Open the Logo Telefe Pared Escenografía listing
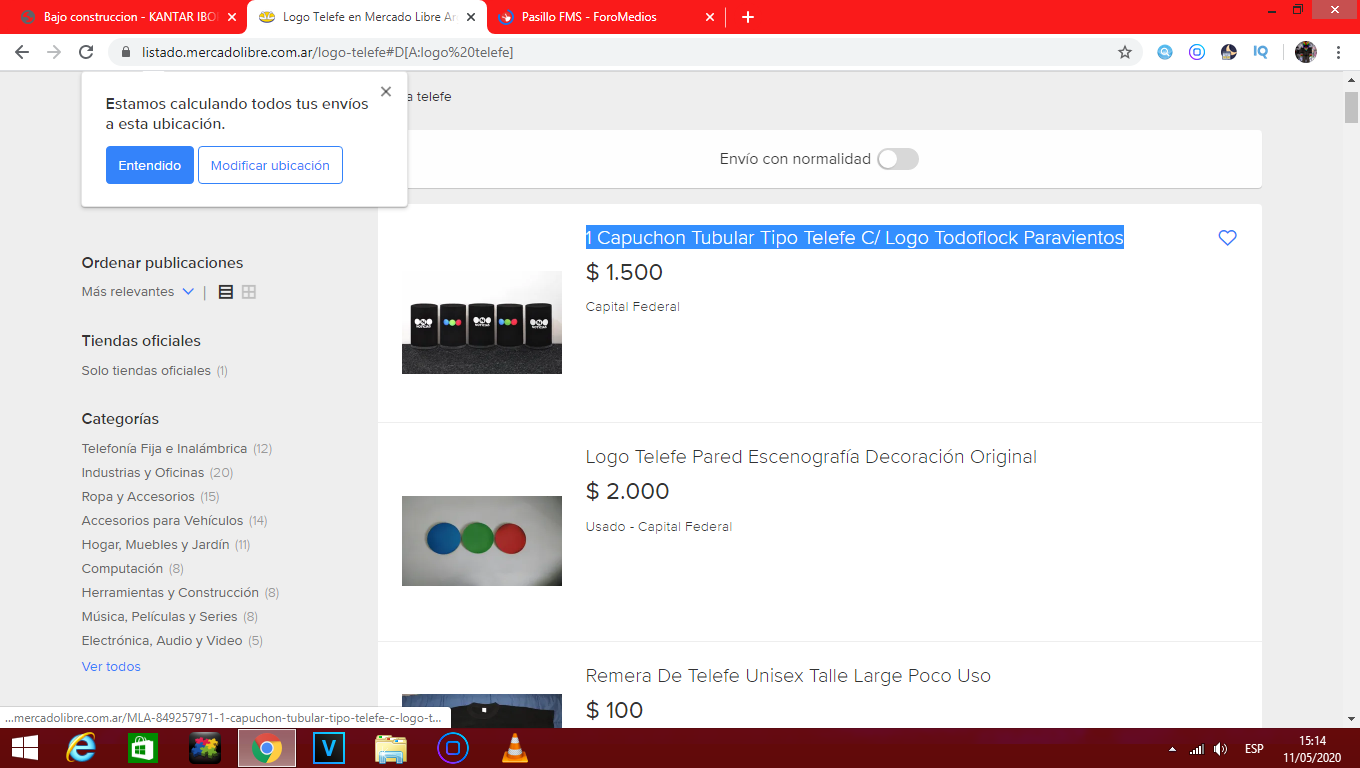1360x768 pixels. (811, 457)
